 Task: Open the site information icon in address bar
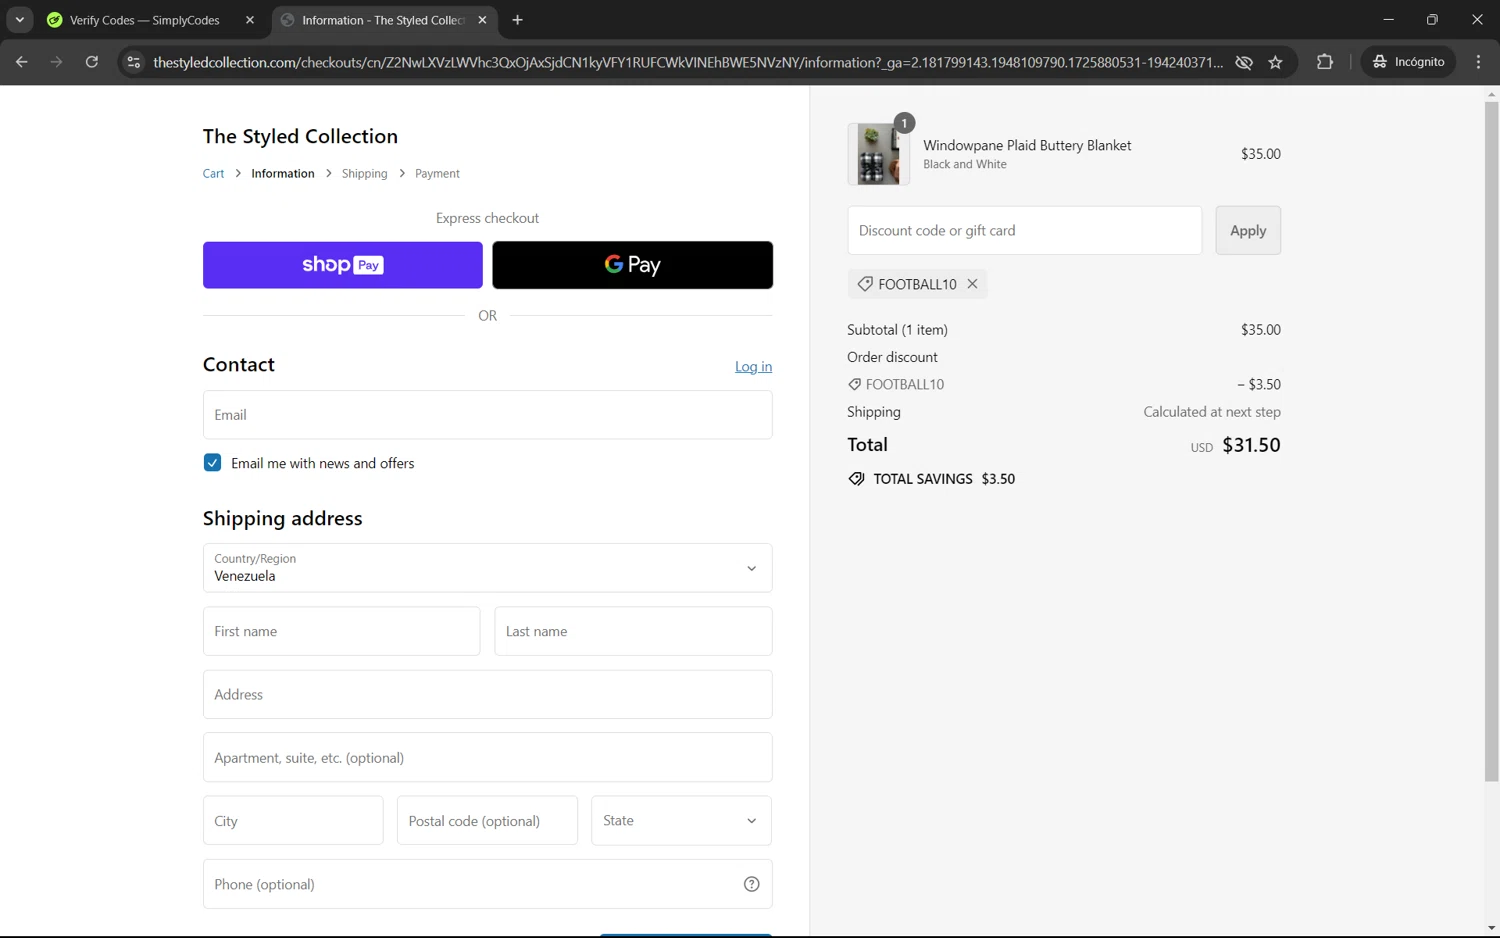tap(133, 62)
